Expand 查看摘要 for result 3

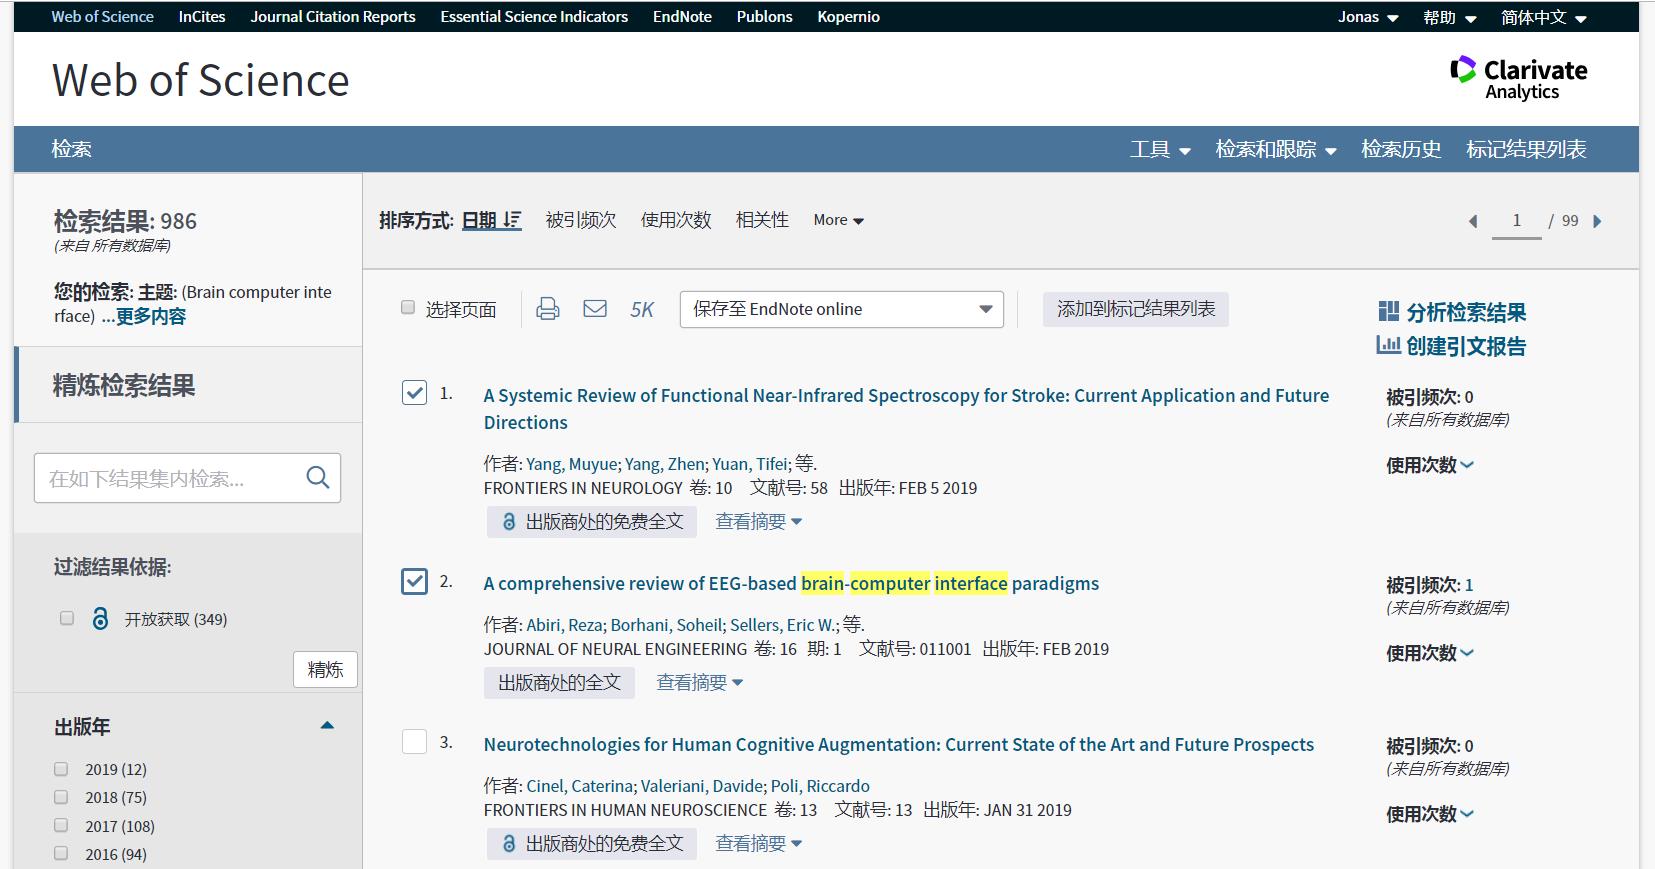click(x=759, y=843)
